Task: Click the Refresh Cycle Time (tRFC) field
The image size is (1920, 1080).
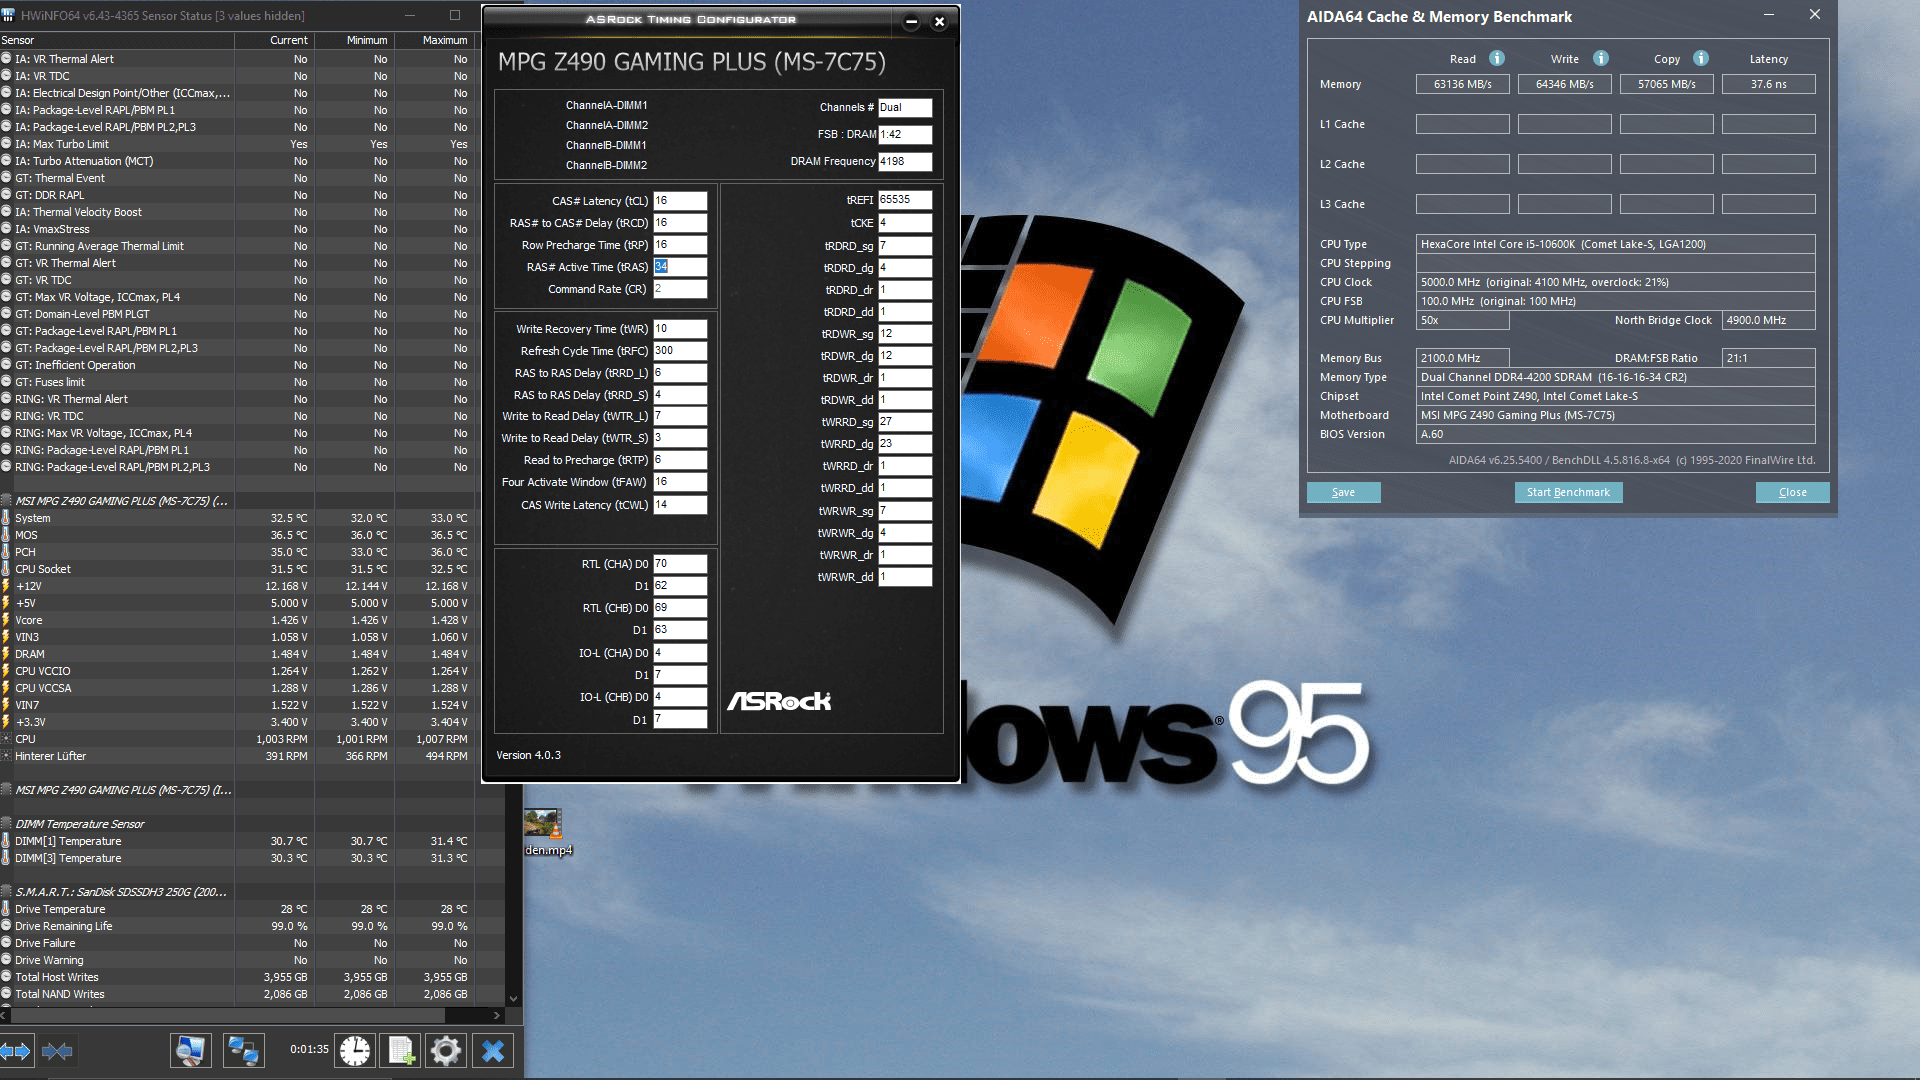Action: pyautogui.click(x=680, y=351)
